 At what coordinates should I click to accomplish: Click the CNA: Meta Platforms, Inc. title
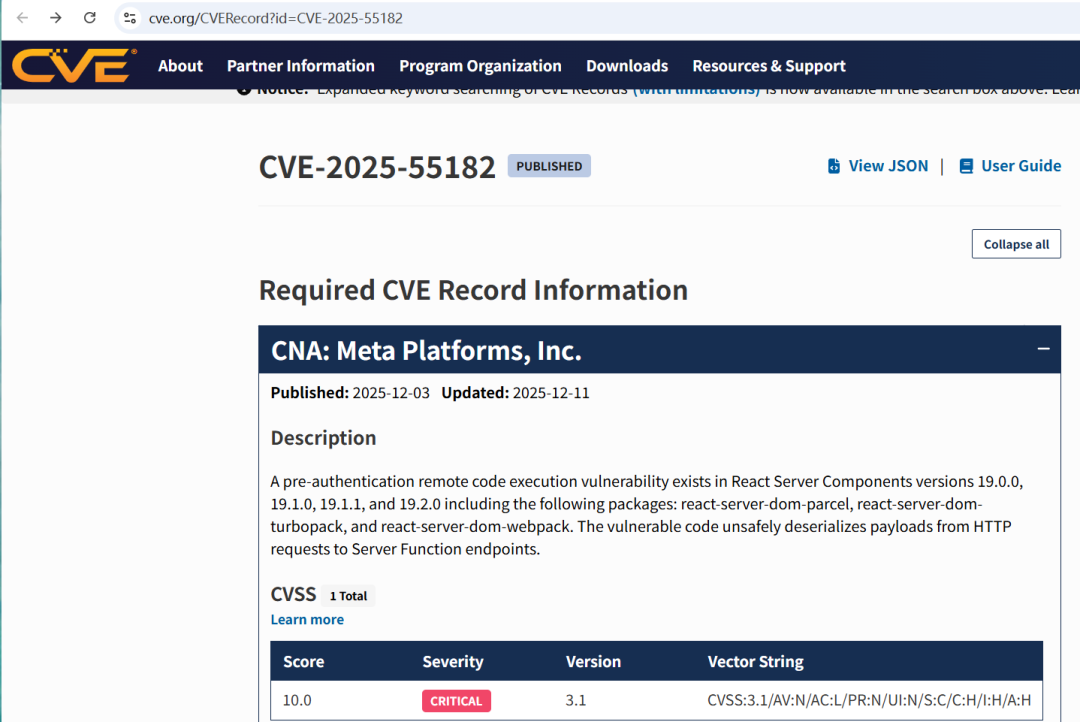point(426,351)
